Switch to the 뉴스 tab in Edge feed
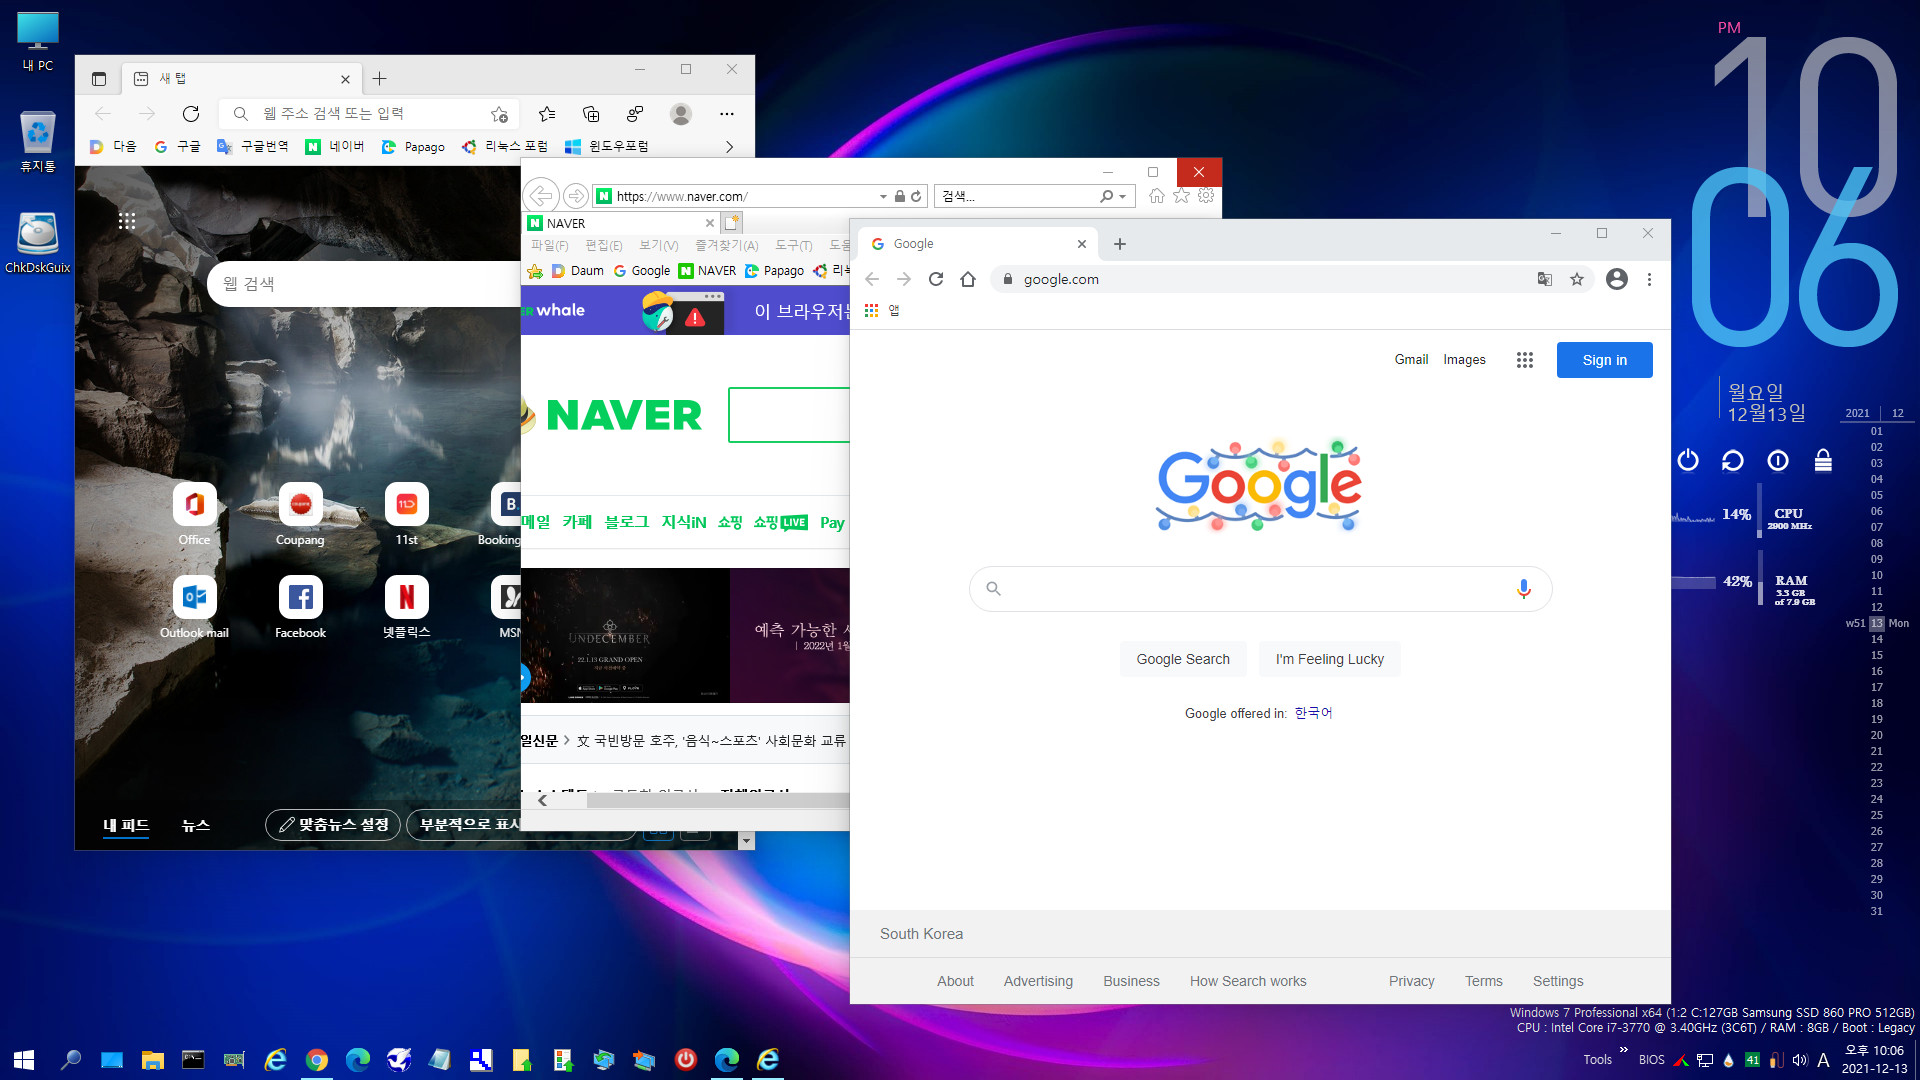Viewport: 1920px width, 1080px height. 196,825
